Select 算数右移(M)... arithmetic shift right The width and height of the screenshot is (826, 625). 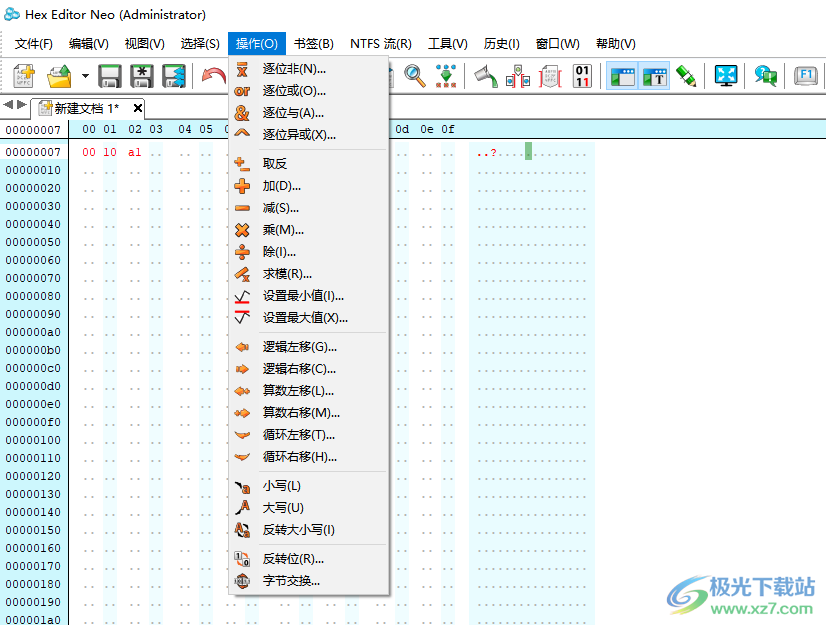[309, 413]
